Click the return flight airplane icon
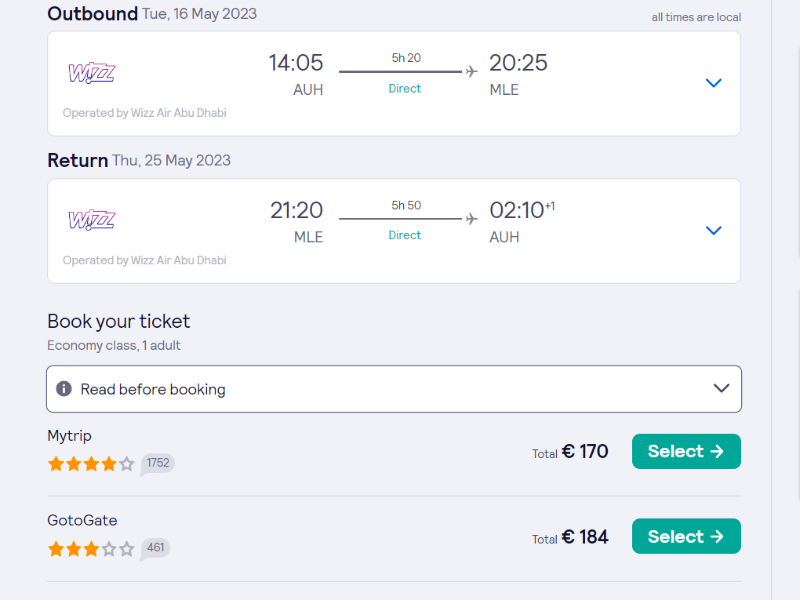800x600 pixels. tap(472, 218)
